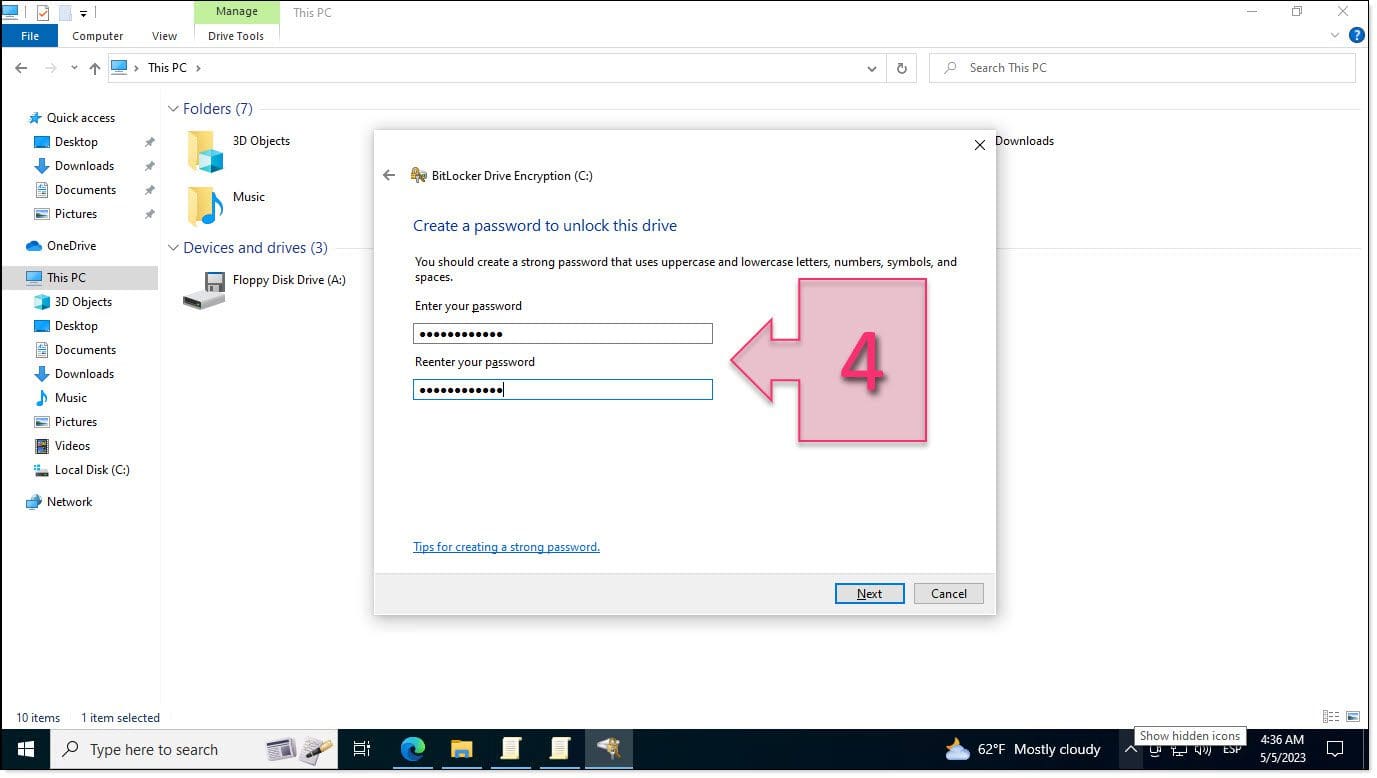The width and height of the screenshot is (1377, 778).
Task: Click Next in the BitLocker dialog
Action: tap(870, 593)
